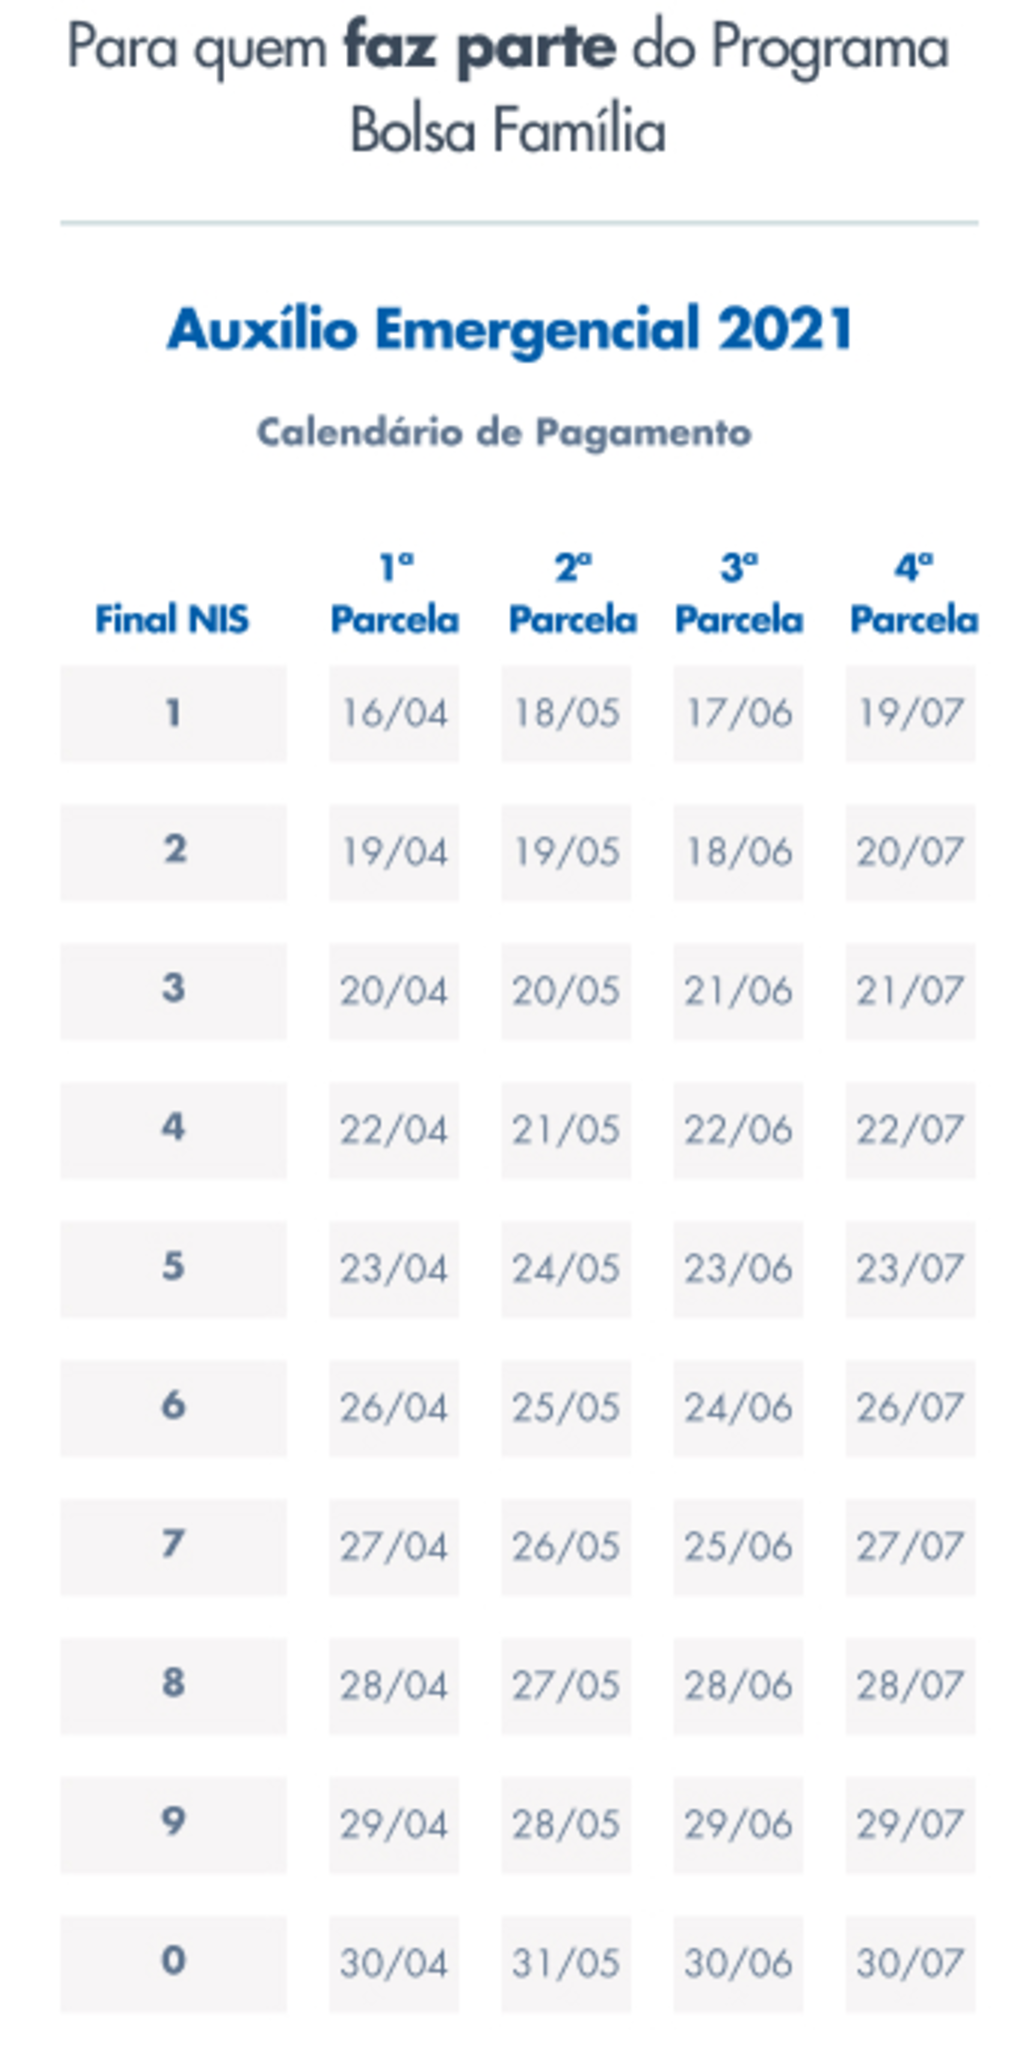This screenshot has height=2066, width=1024.
Task: Select the Final NIS 1 row cell
Action: point(173,713)
